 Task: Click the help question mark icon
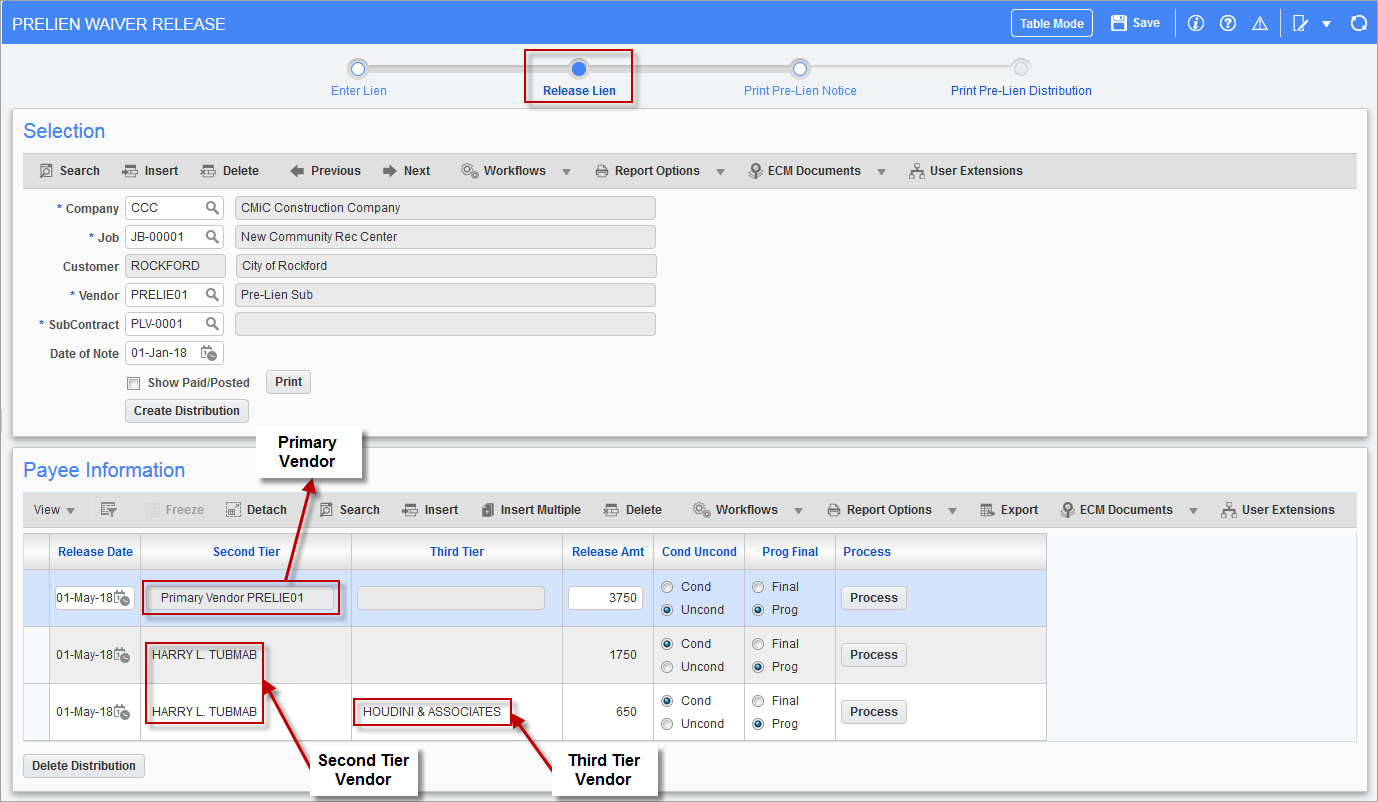tap(1228, 23)
